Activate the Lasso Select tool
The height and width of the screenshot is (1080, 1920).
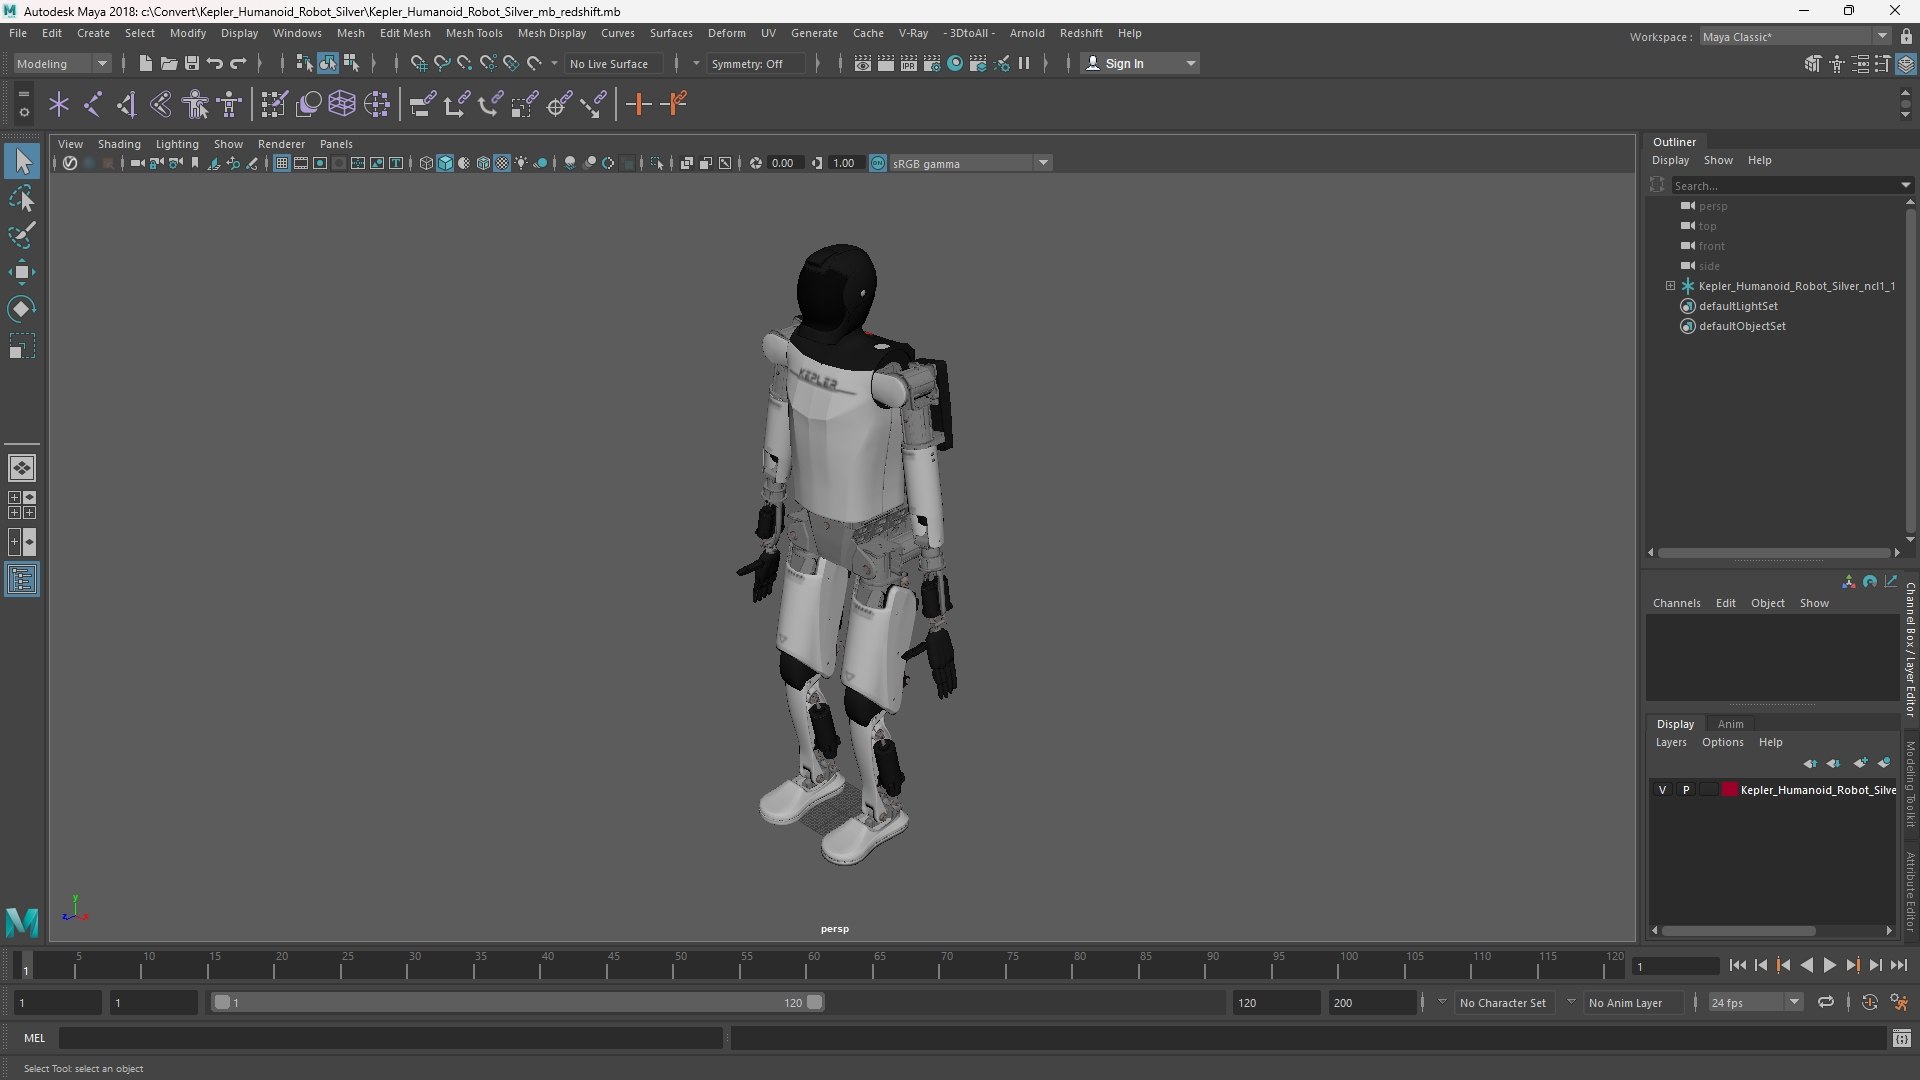pos(22,199)
